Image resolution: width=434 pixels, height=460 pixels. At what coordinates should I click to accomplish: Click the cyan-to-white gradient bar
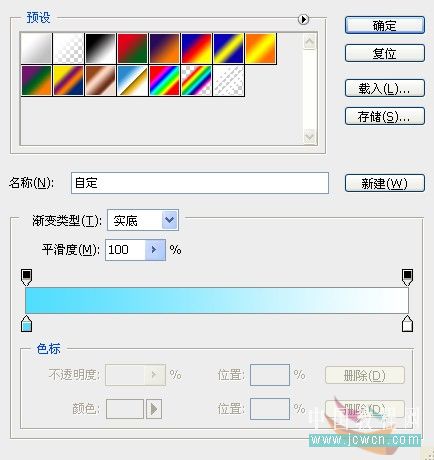217,300
